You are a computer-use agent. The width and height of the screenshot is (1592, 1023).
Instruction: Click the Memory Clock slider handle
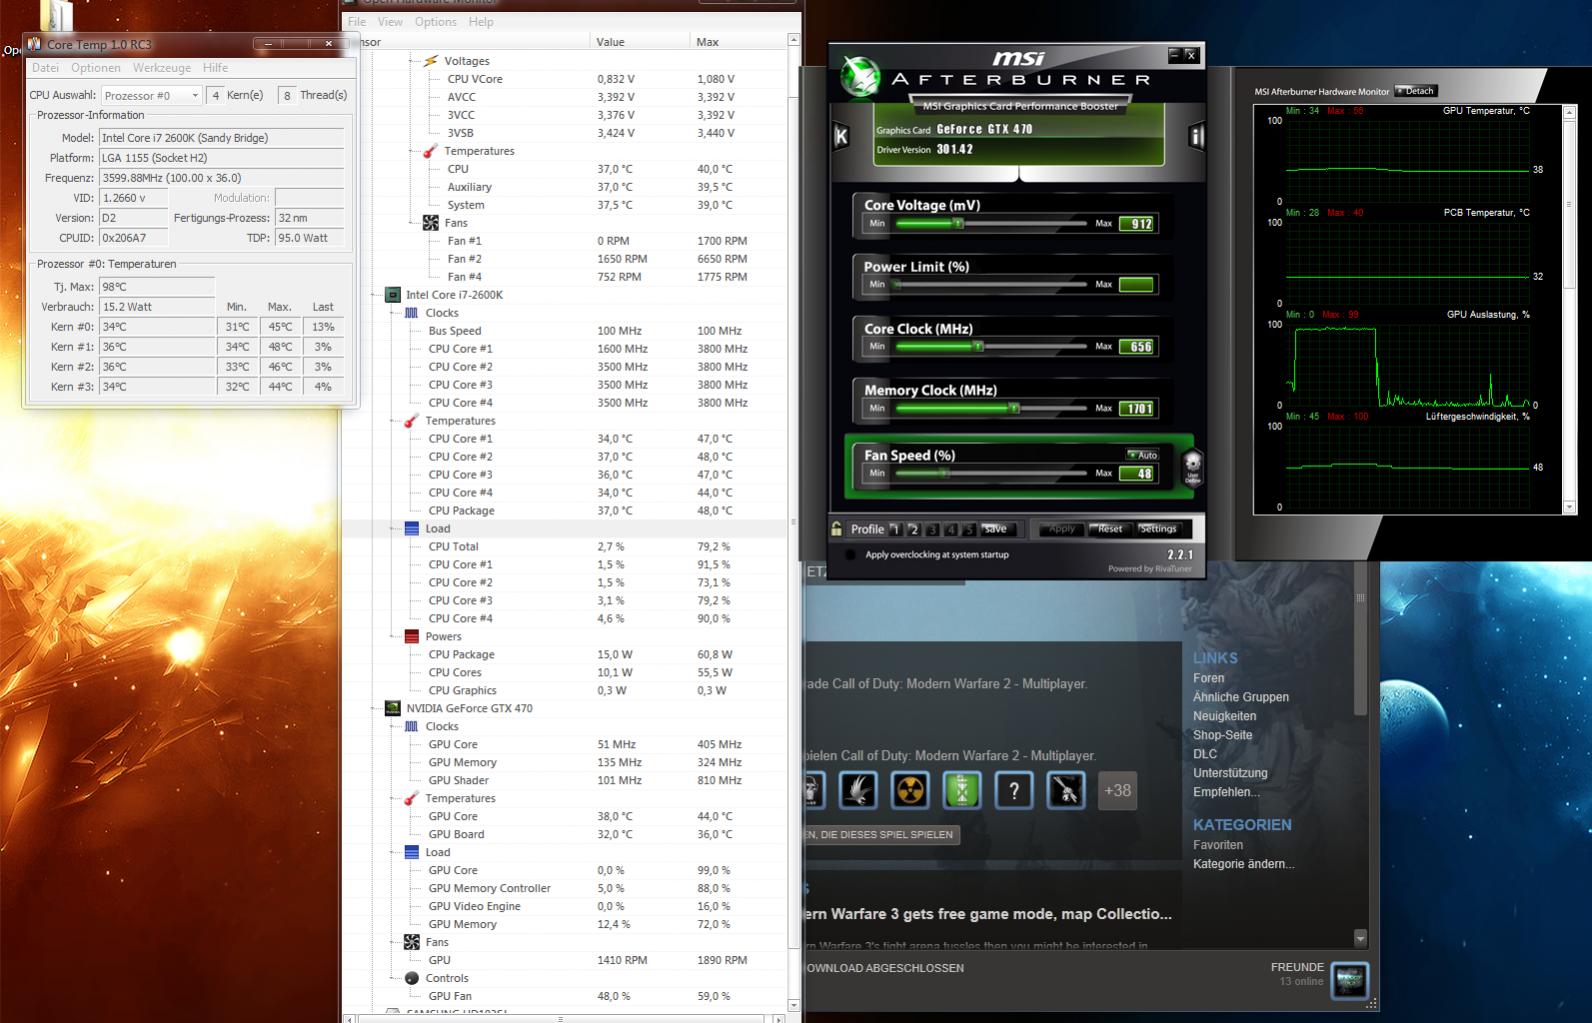pyautogui.click(x=1014, y=408)
